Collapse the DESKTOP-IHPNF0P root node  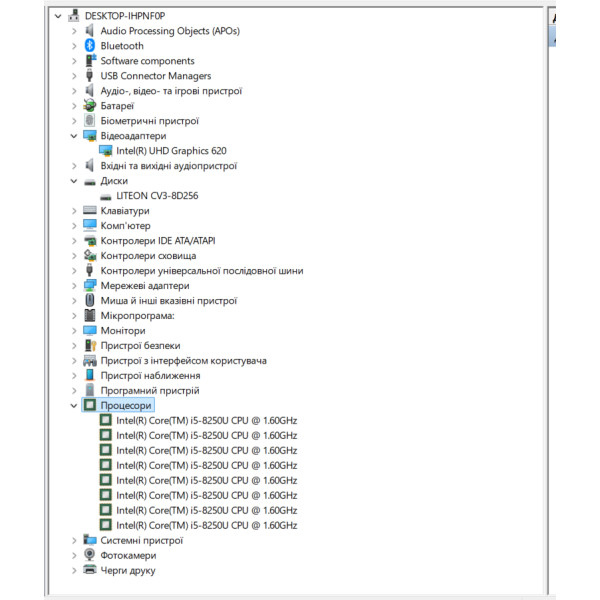pos(58,16)
